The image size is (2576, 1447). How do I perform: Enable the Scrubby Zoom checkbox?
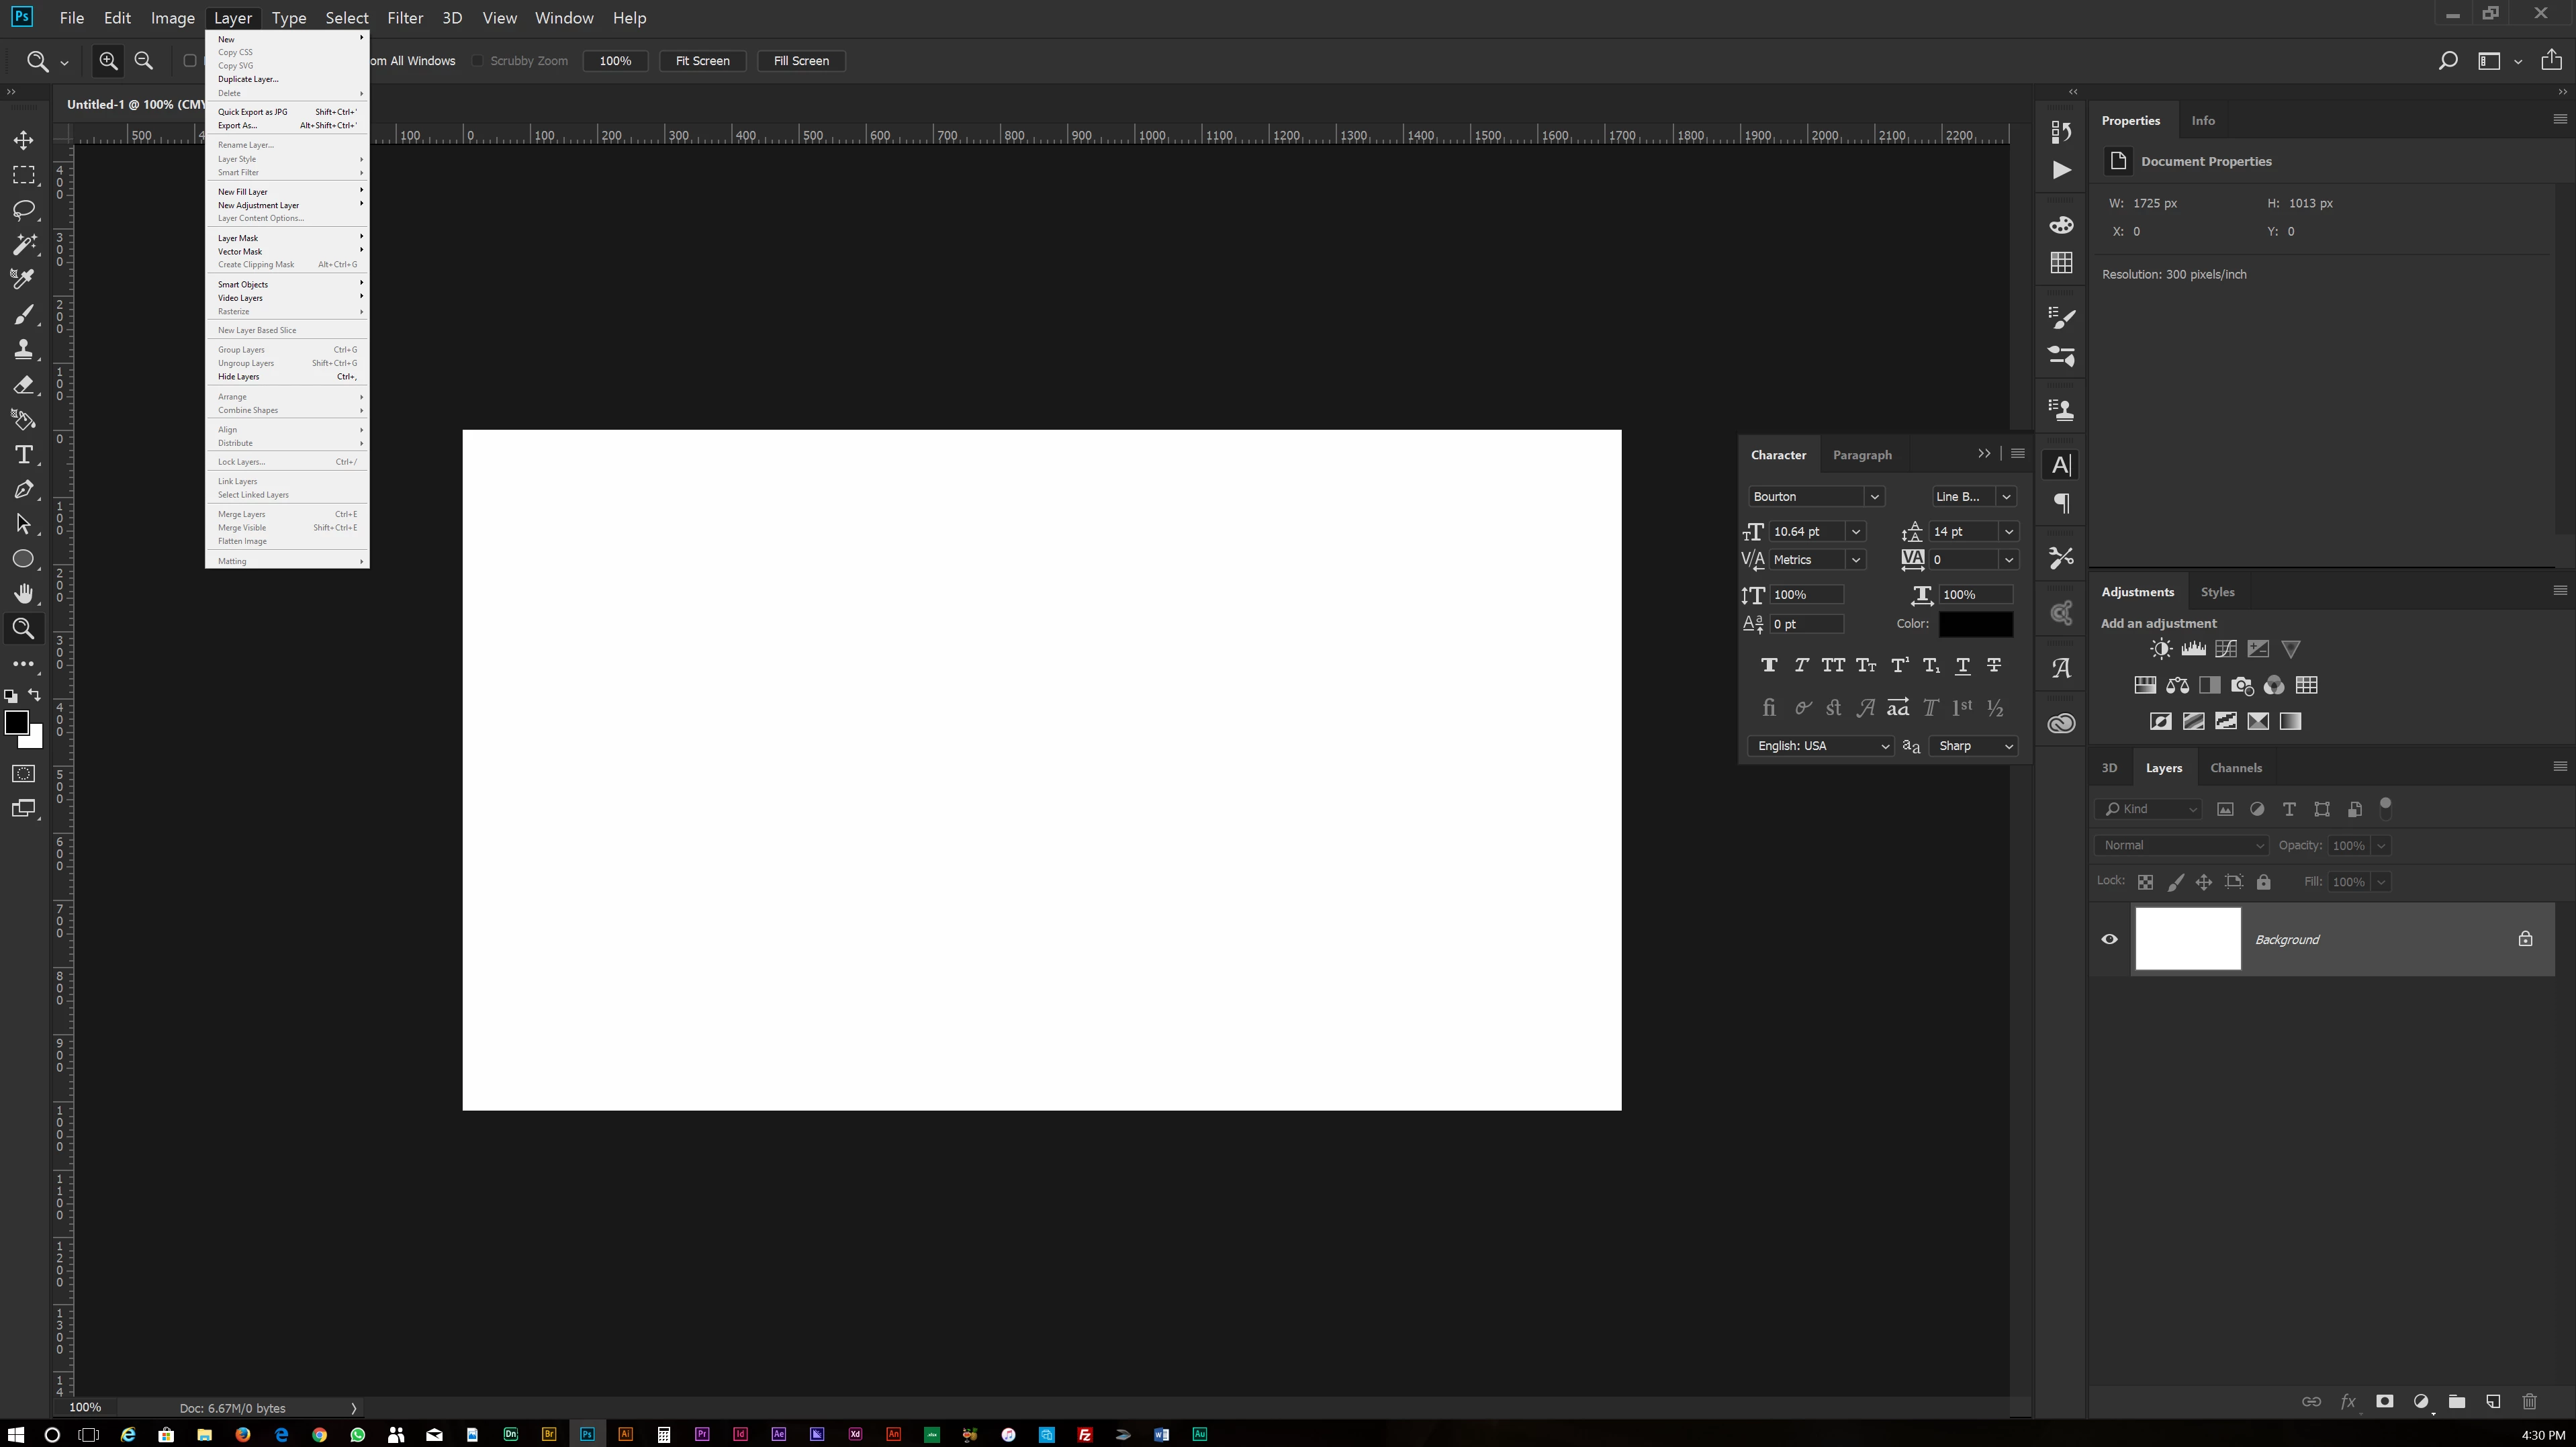pyautogui.click(x=478, y=61)
